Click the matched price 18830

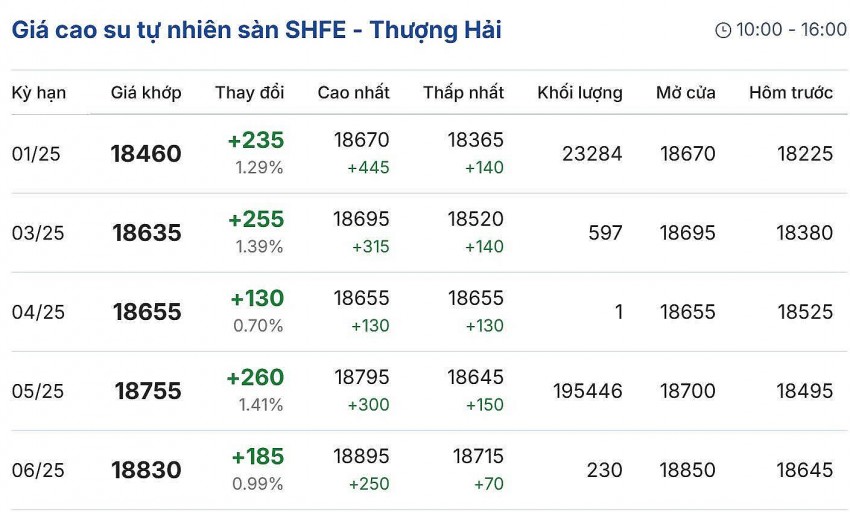click(146, 470)
